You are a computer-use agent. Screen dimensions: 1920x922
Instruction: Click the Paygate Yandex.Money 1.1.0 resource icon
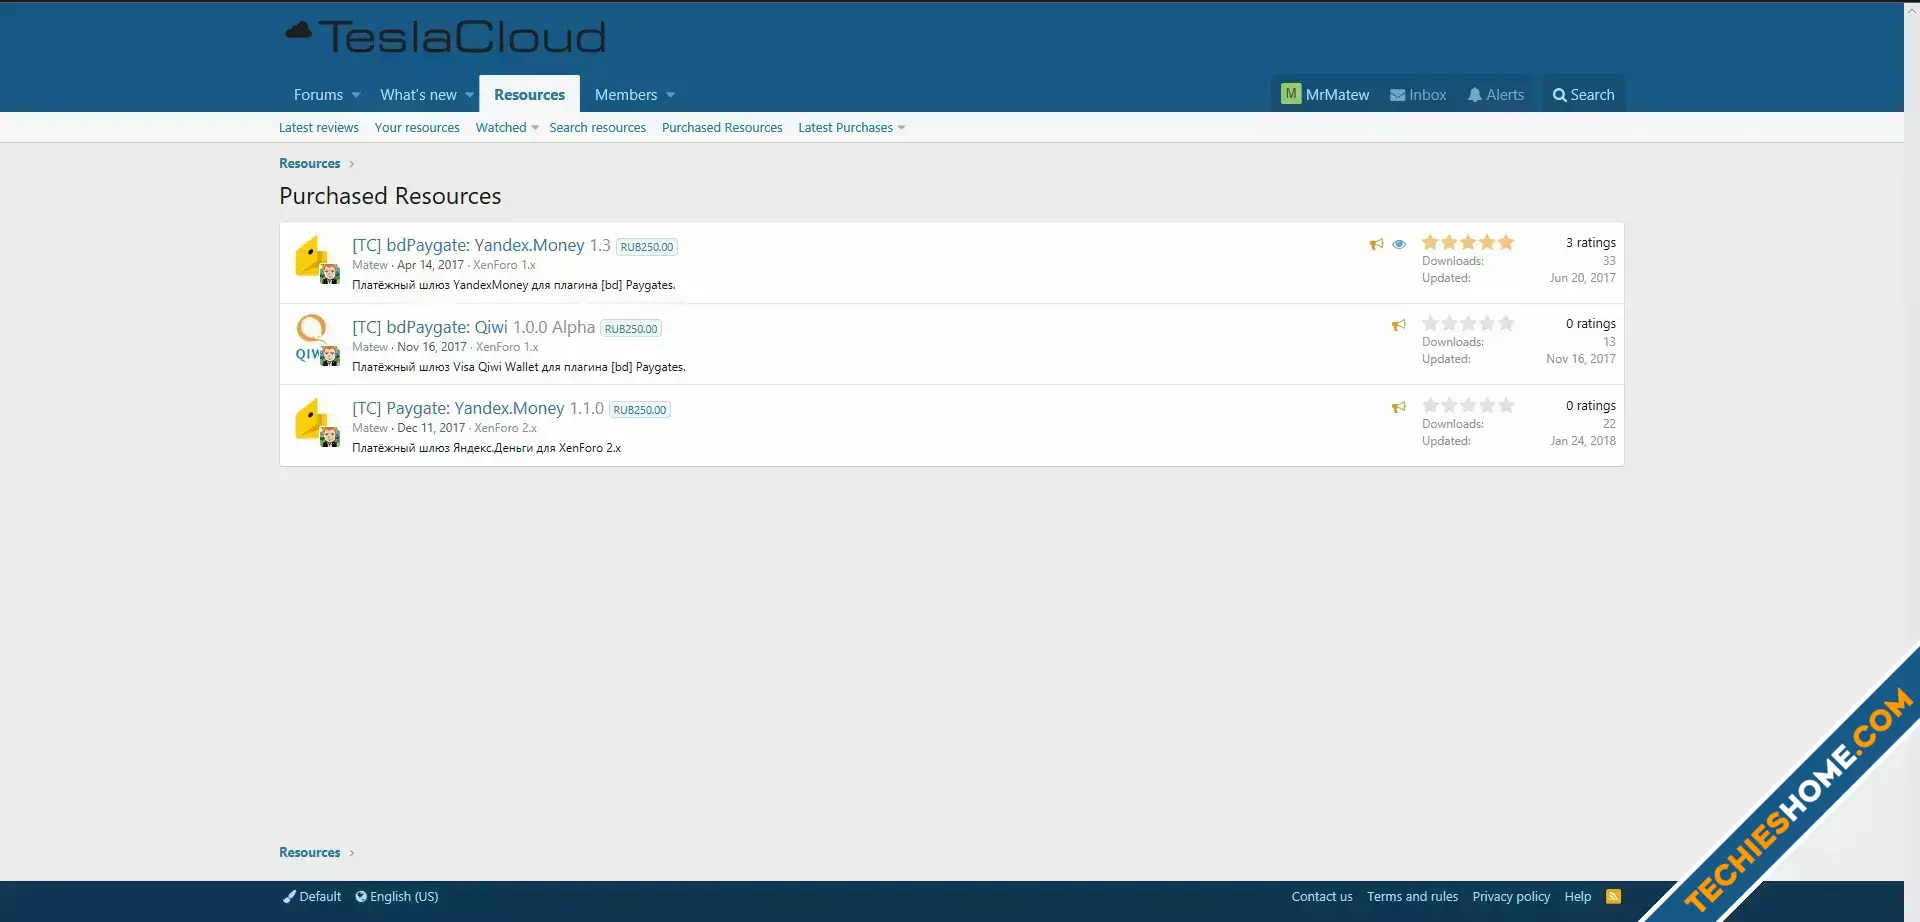pyautogui.click(x=312, y=420)
